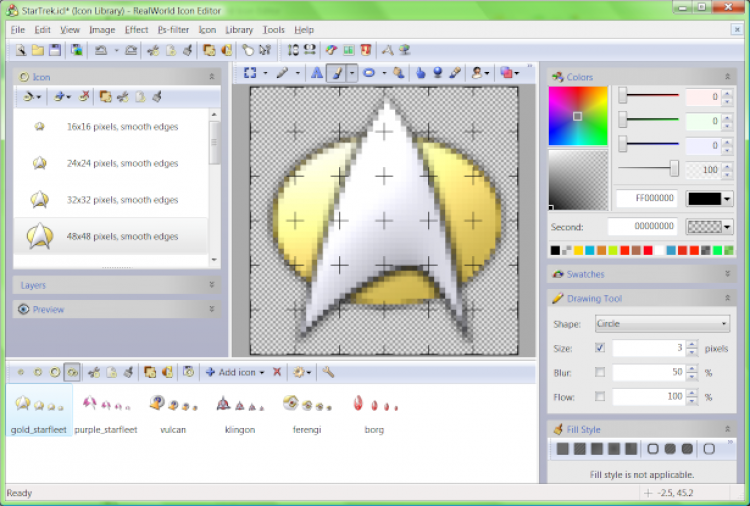
Task: Uncheck the Size checkbox
Action: click(x=600, y=348)
